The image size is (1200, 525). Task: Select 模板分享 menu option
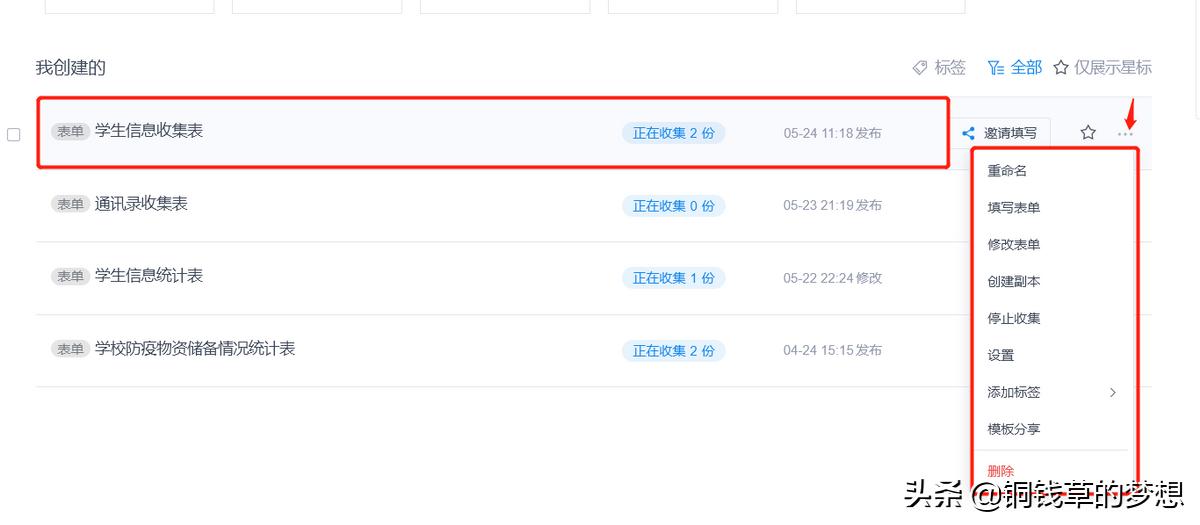pyautogui.click(x=1014, y=429)
